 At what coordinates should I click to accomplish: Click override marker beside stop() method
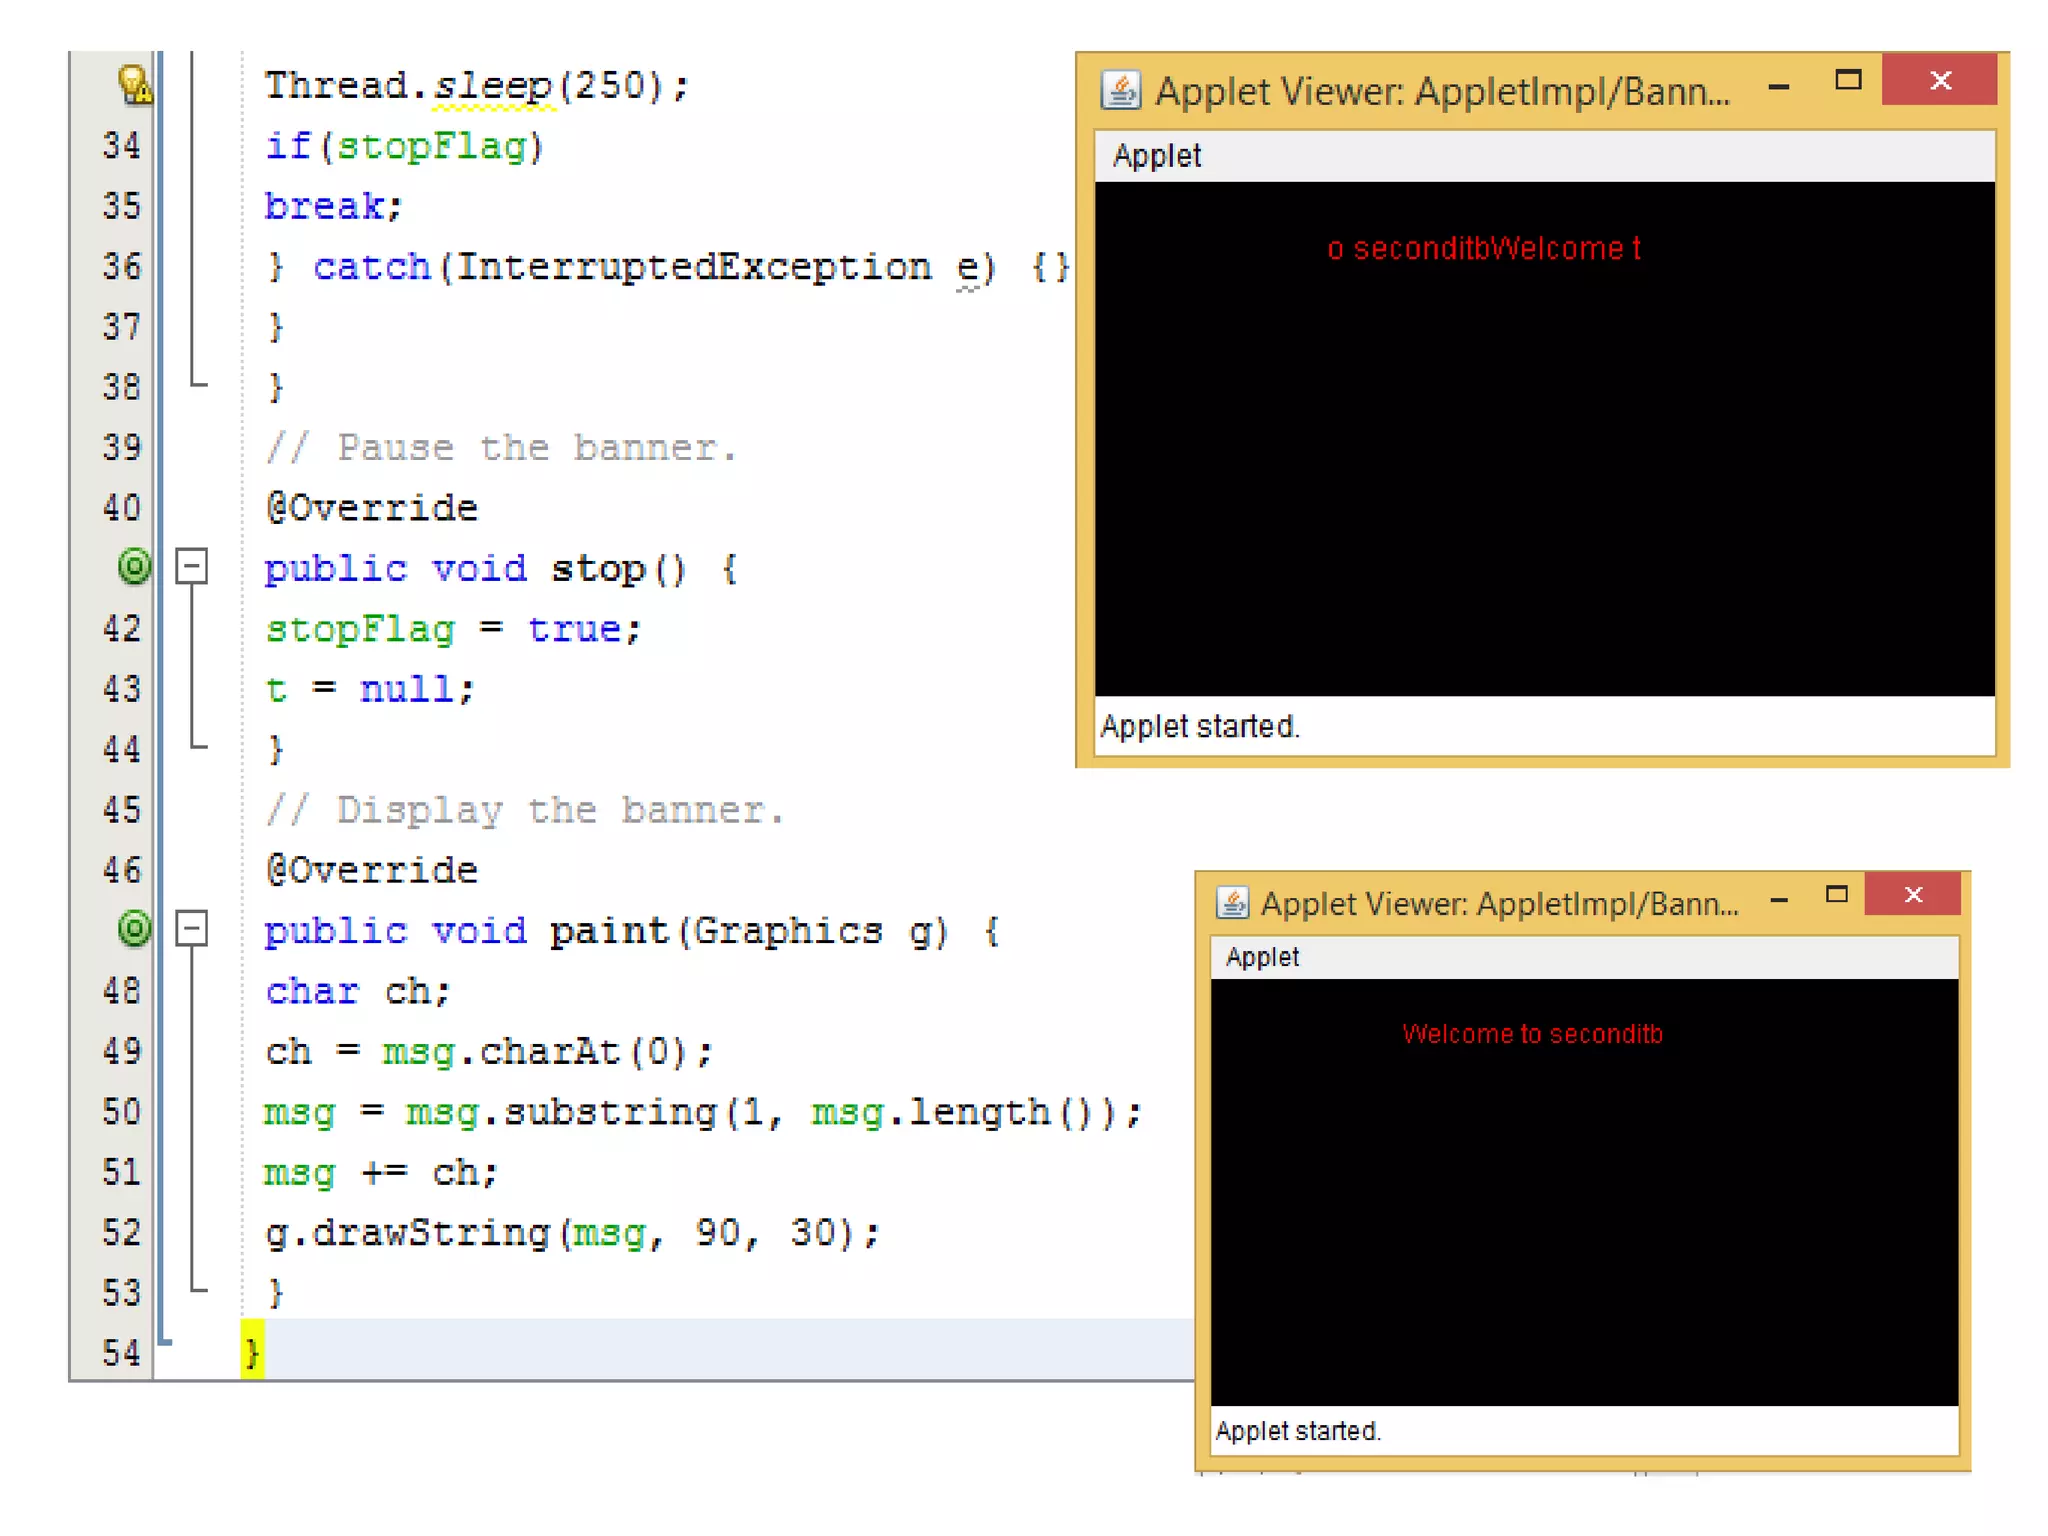click(x=134, y=567)
